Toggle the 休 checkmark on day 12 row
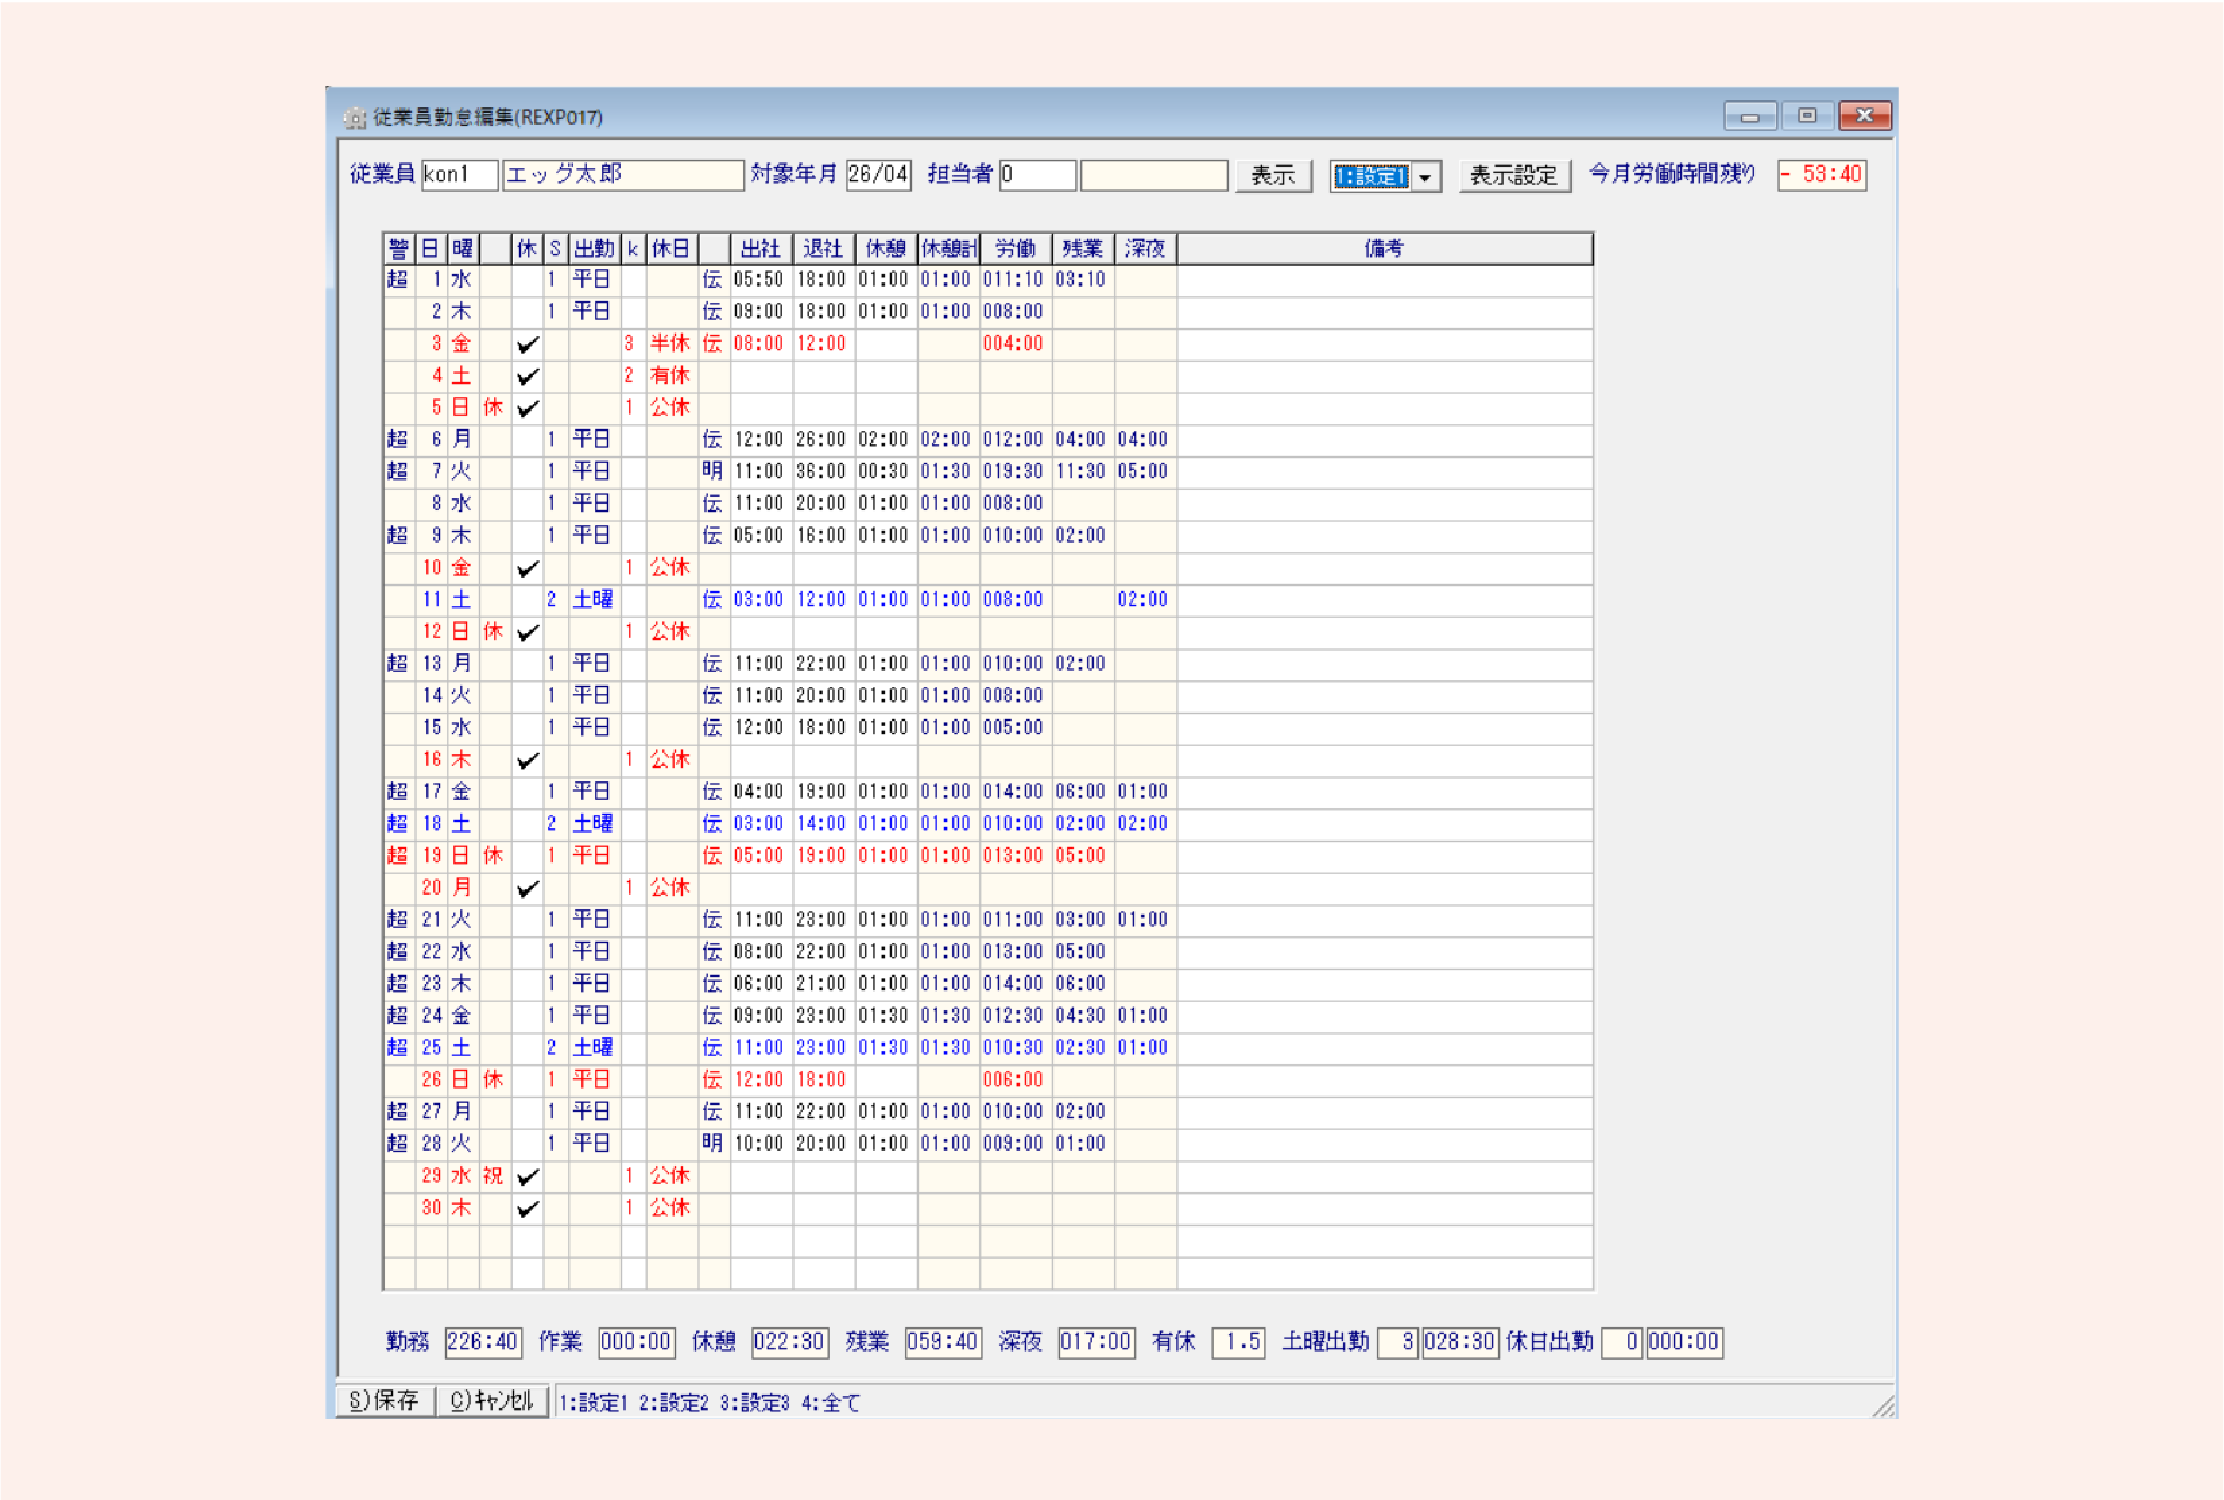This screenshot has width=2224, height=1500. pyautogui.click(x=527, y=632)
